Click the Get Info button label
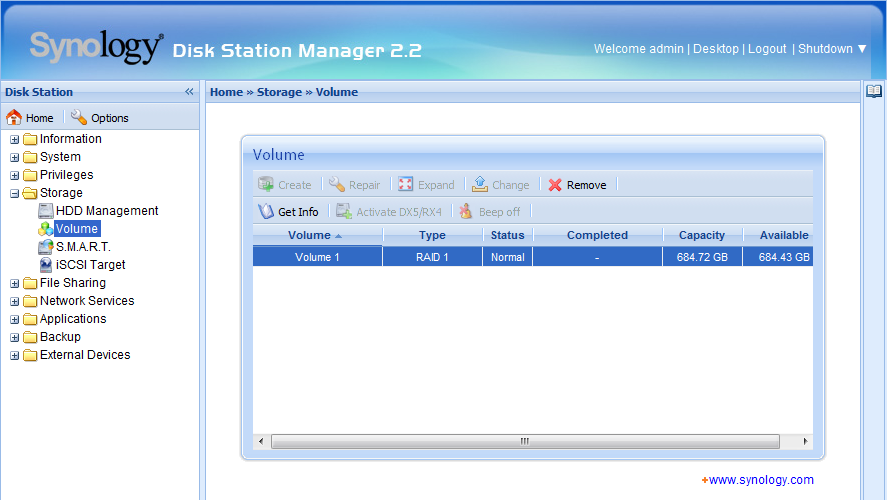The width and height of the screenshot is (887, 500). 298,212
